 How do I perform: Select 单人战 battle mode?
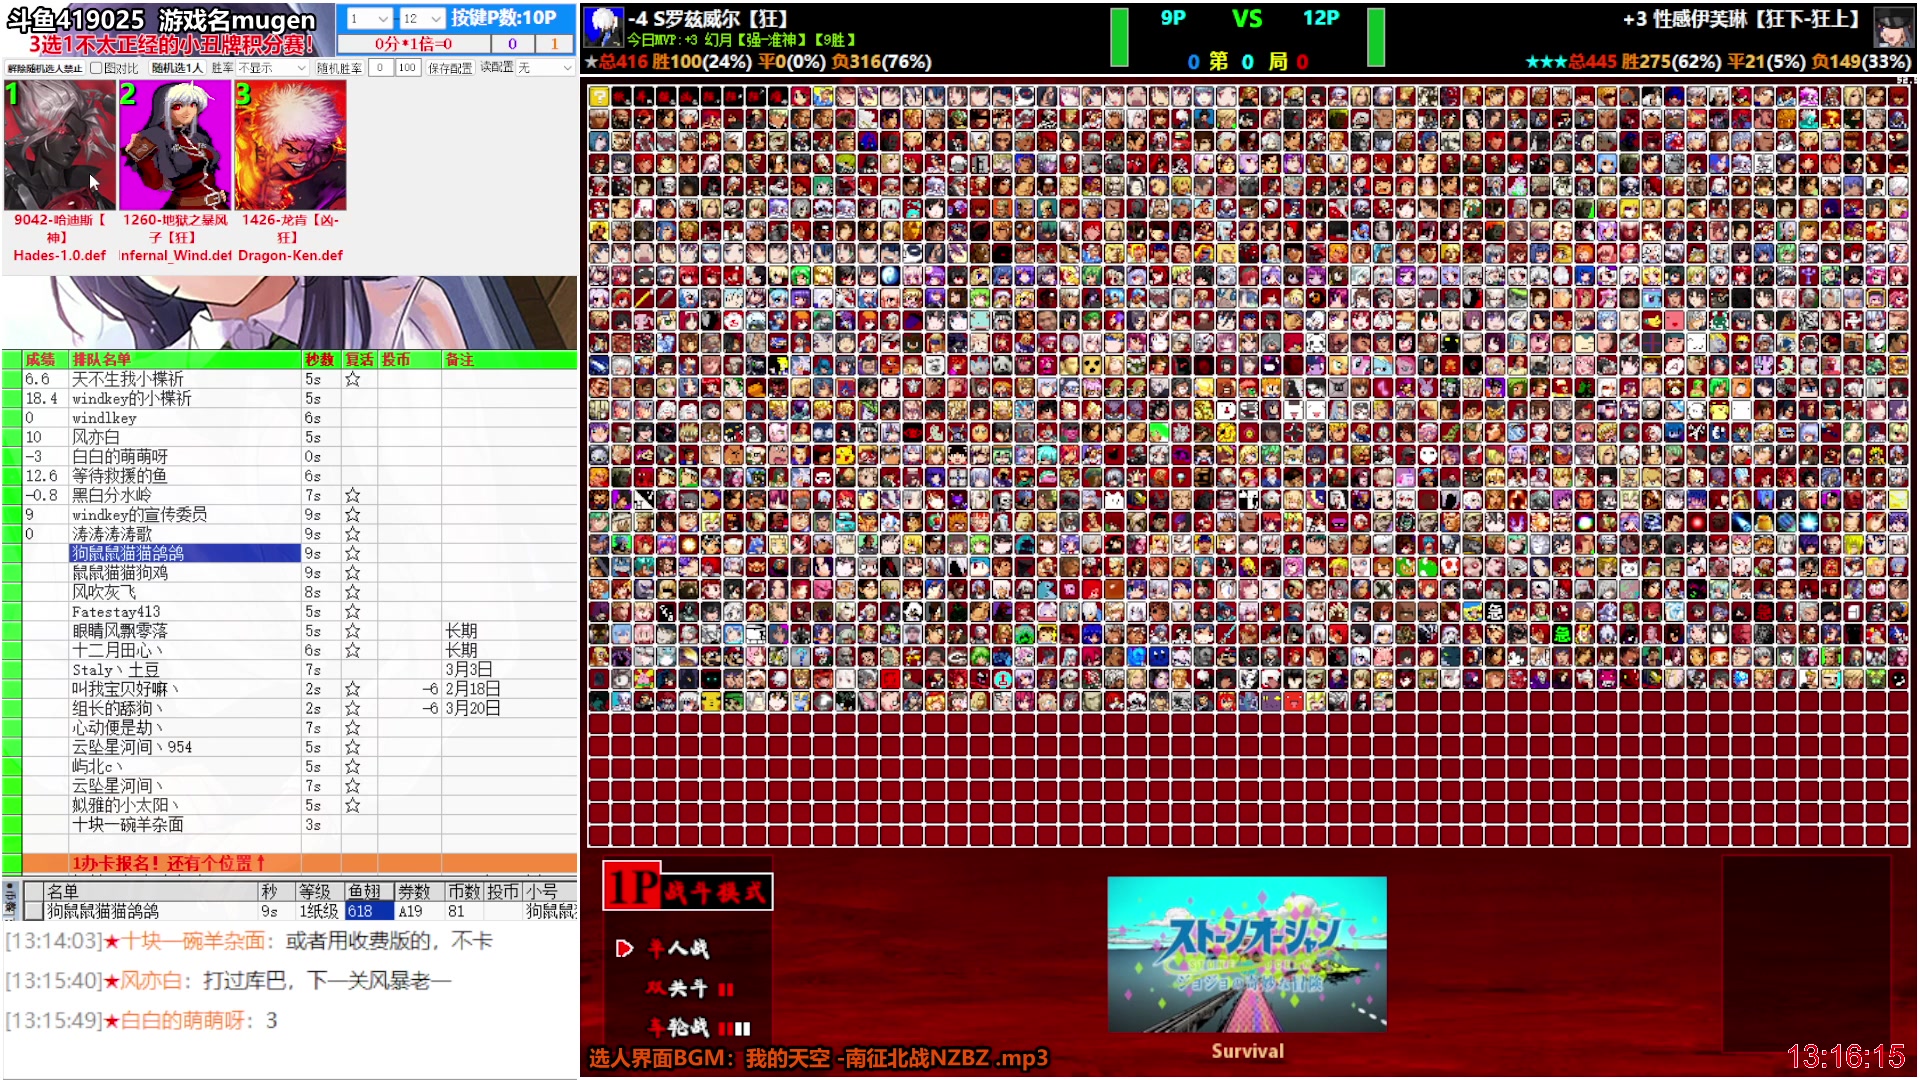[x=679, y=948]
